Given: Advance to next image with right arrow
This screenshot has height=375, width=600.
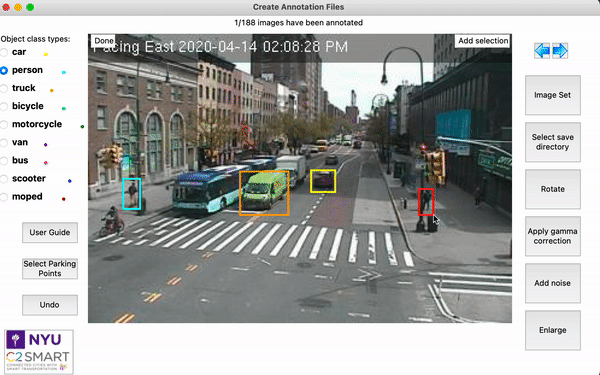Looking at the screenshot, I should [560, 51].
